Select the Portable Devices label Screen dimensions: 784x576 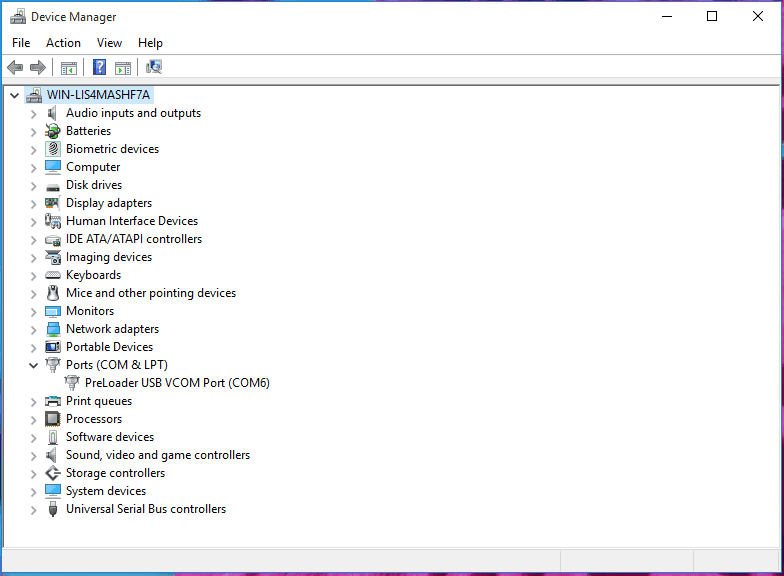pyautogui.click(x=110, y=347)
